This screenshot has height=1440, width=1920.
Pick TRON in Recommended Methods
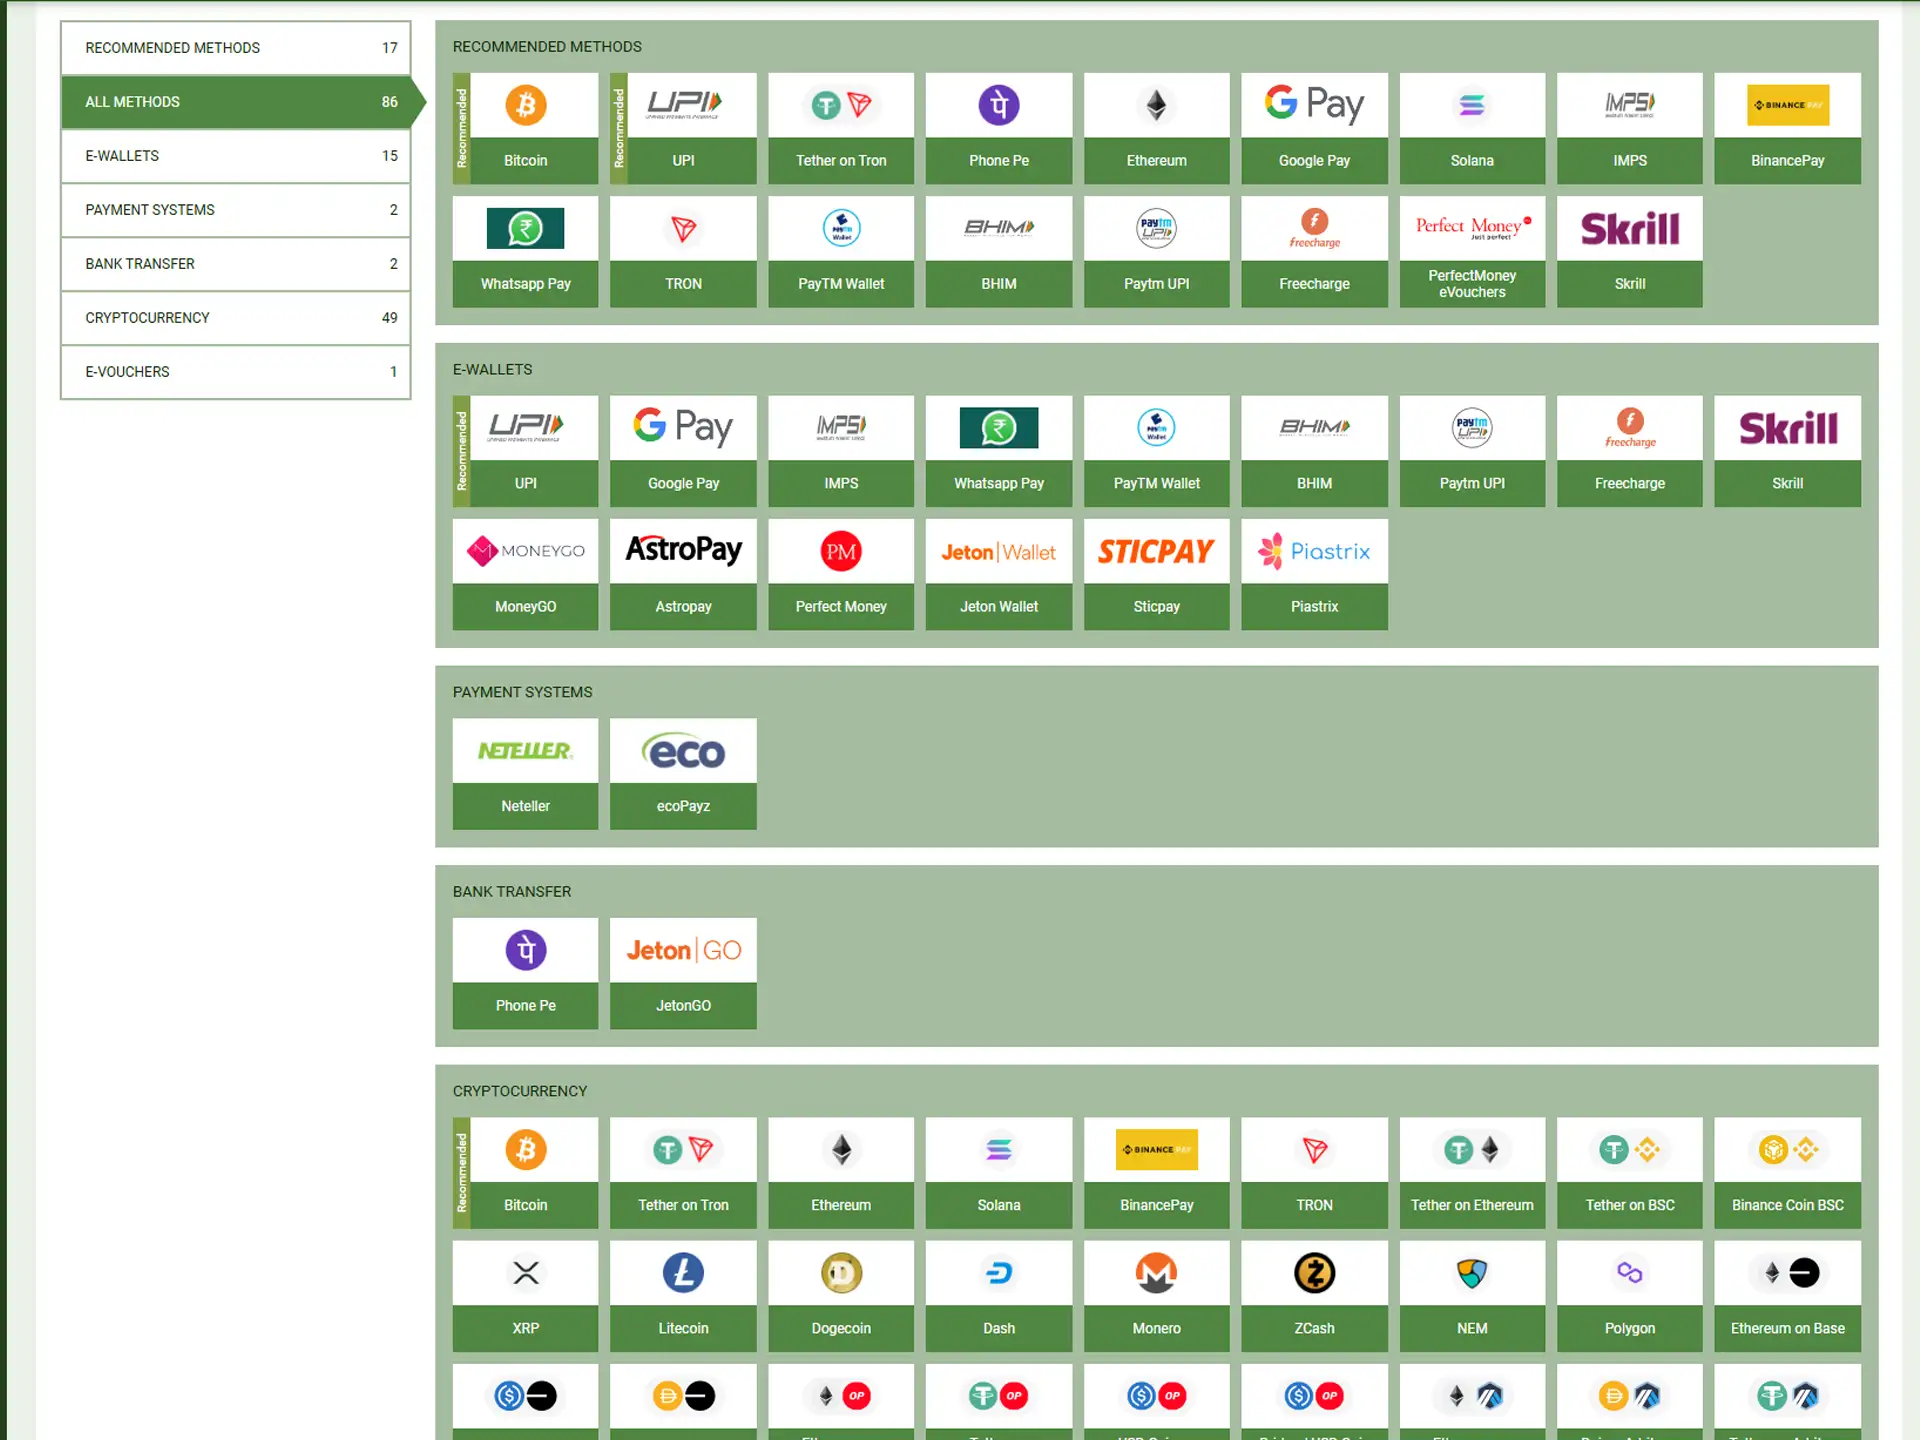(683, 251)
